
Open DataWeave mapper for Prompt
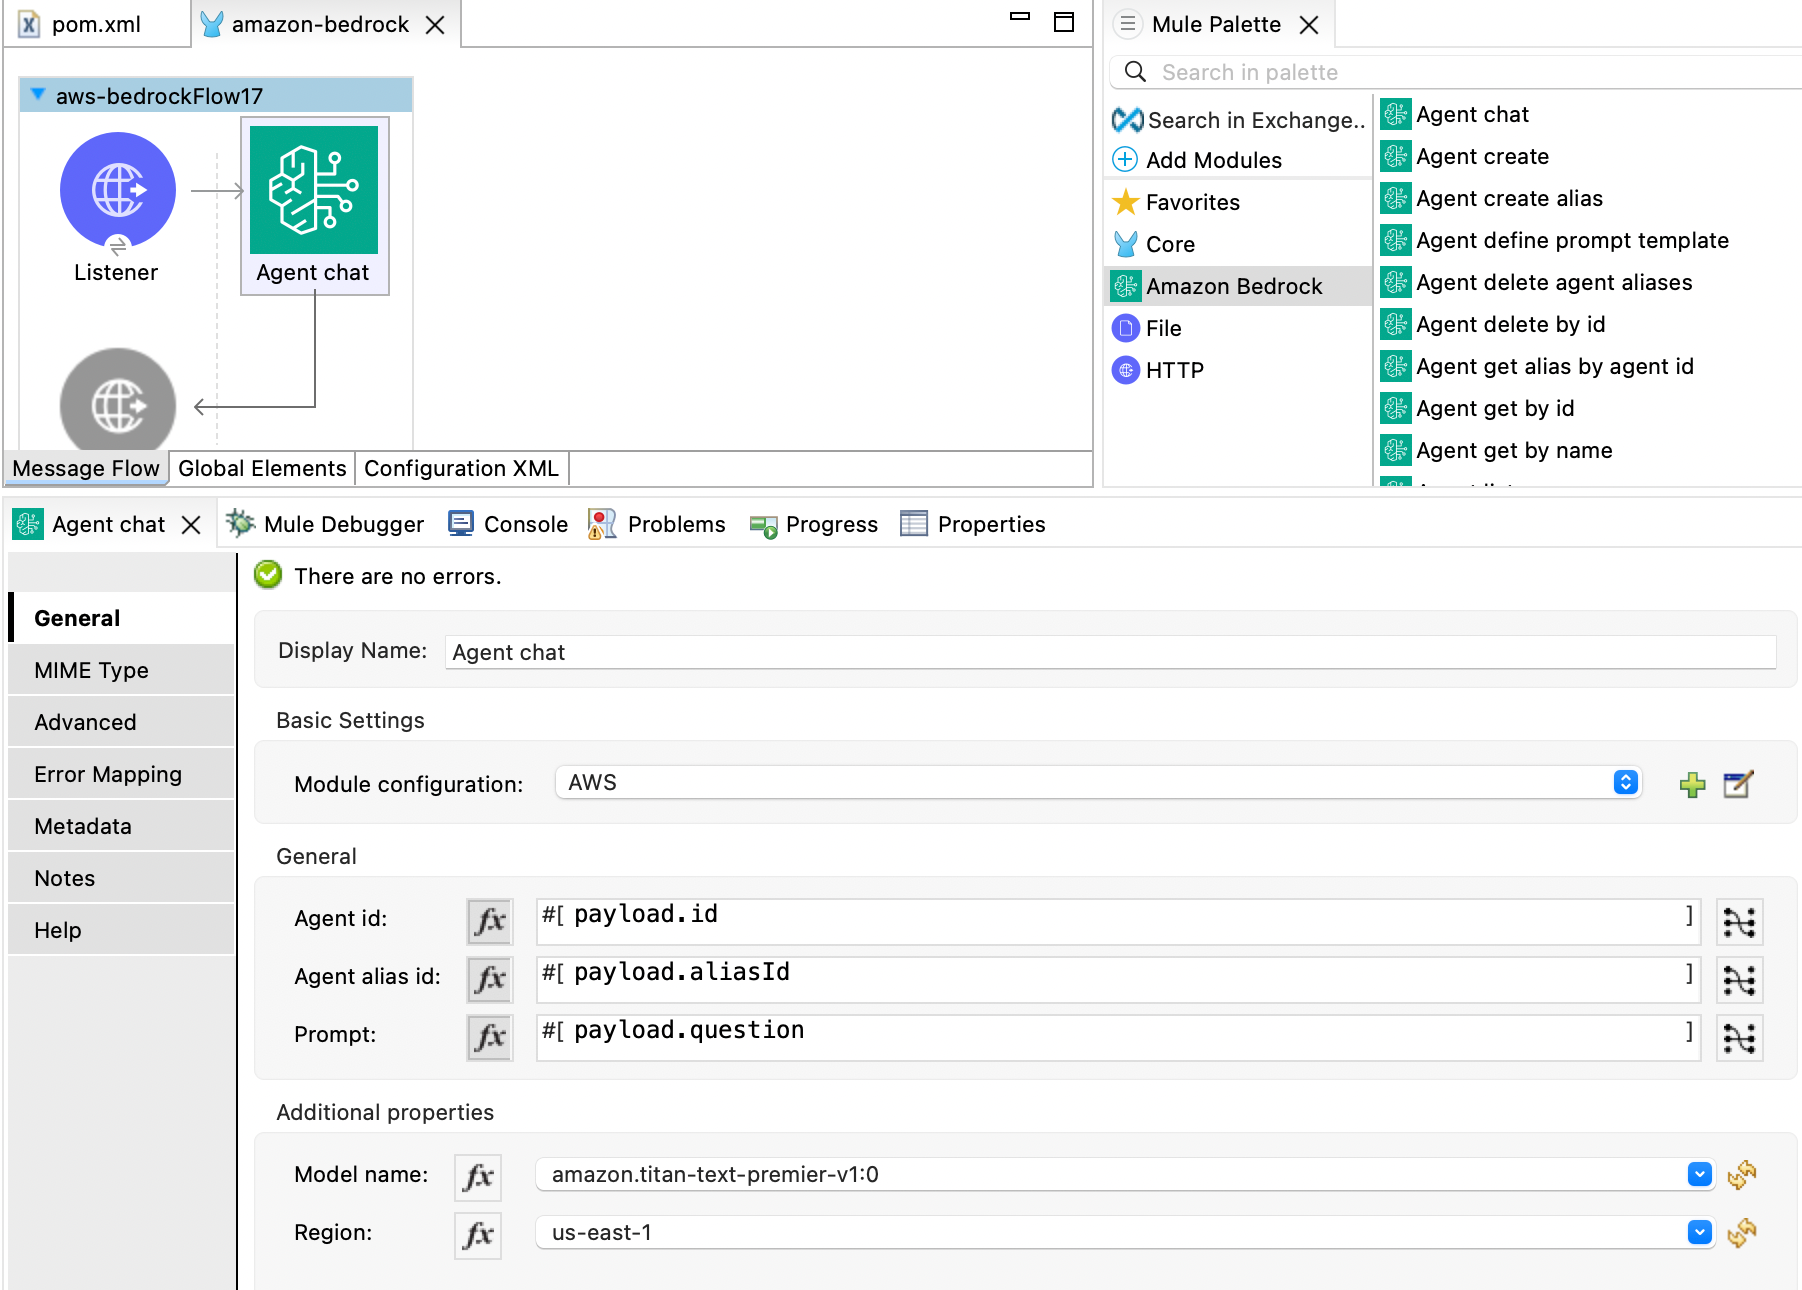(x=1740, y=1038)
